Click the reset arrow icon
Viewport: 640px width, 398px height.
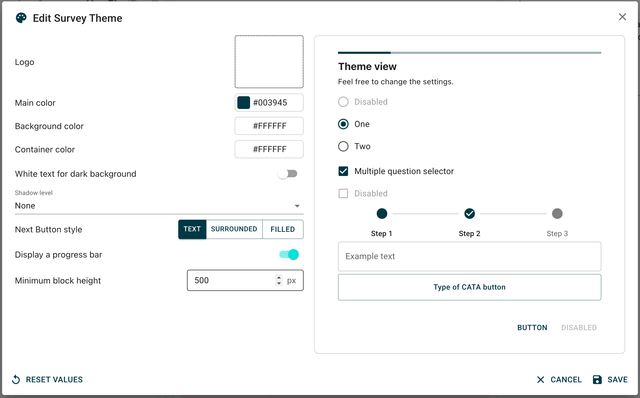tap(16, 380)
